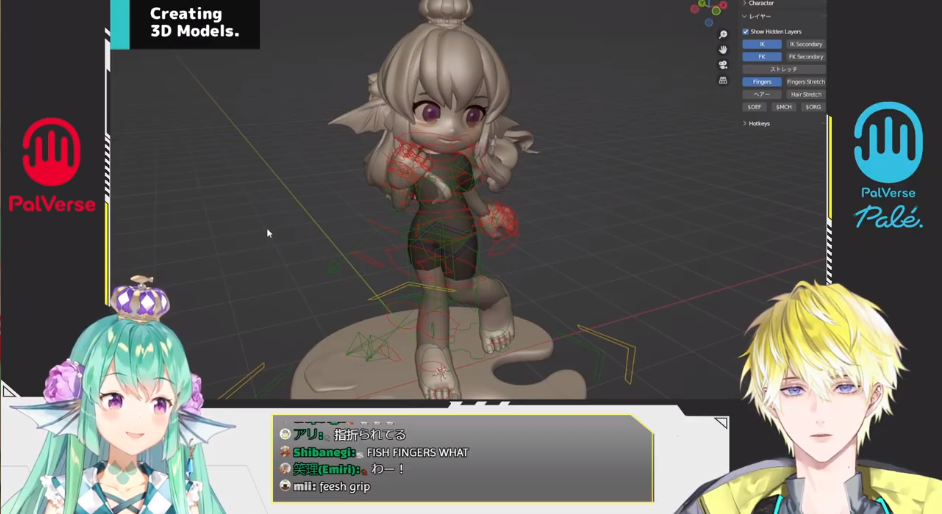942x514 pixels.
Task: Click the blue PalVerse Palé logo
Action: (x=889, y=165)
